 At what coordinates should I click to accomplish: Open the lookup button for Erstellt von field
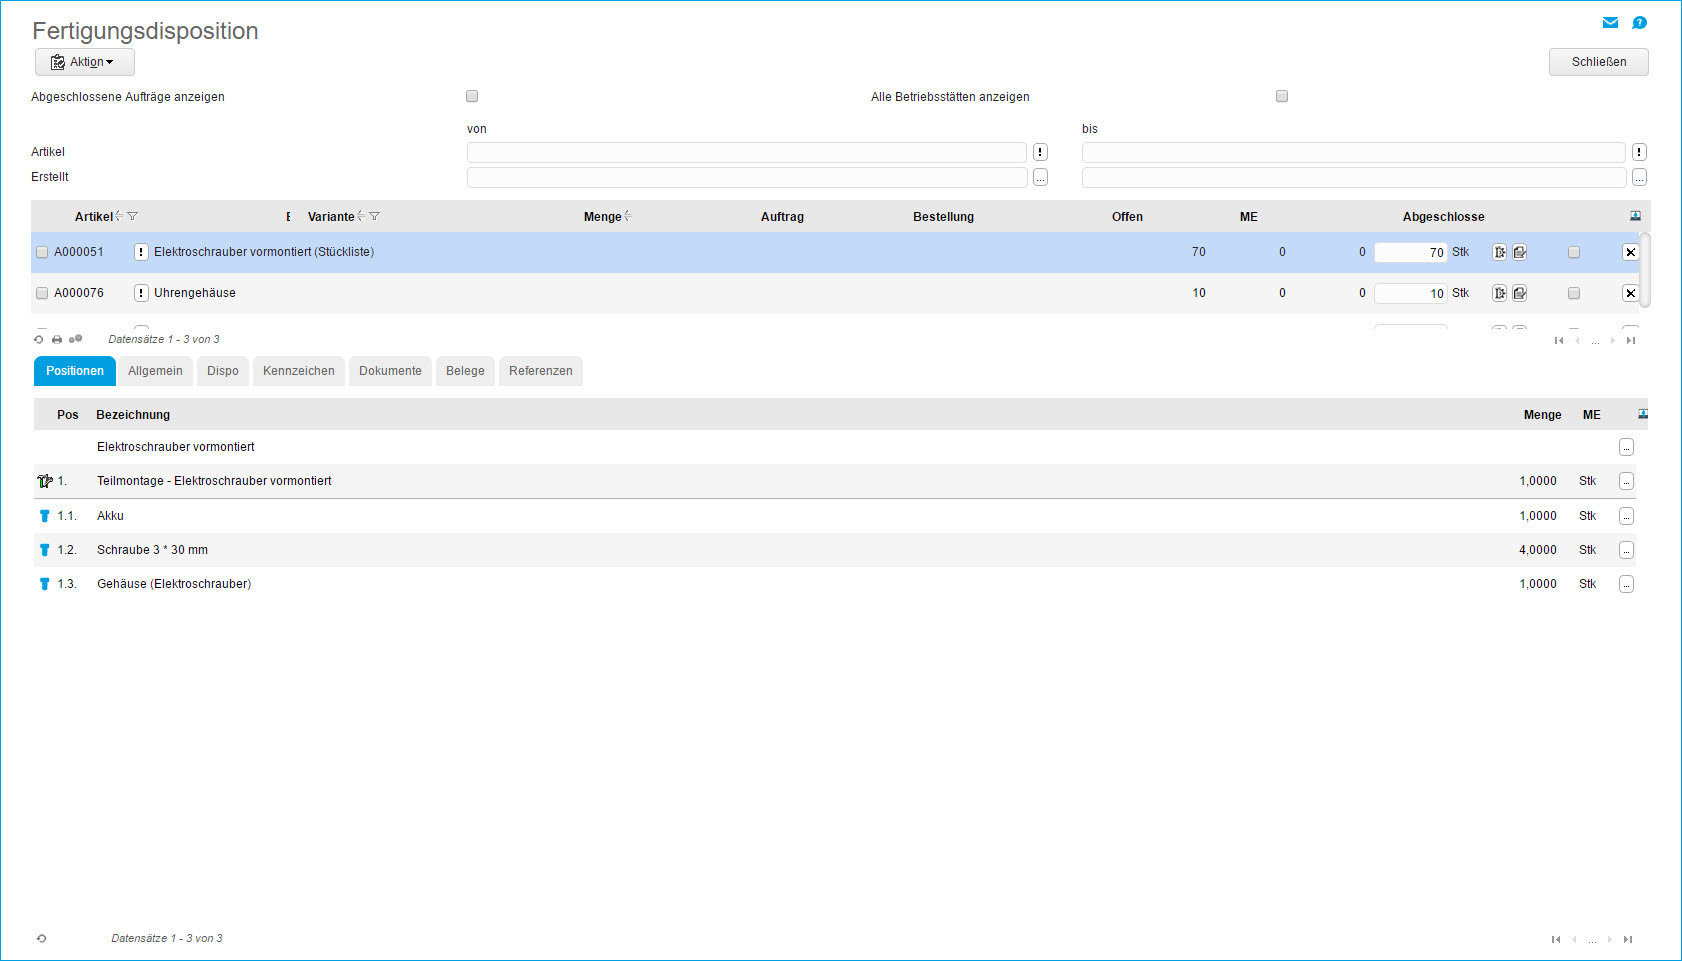pos(1040,177)
